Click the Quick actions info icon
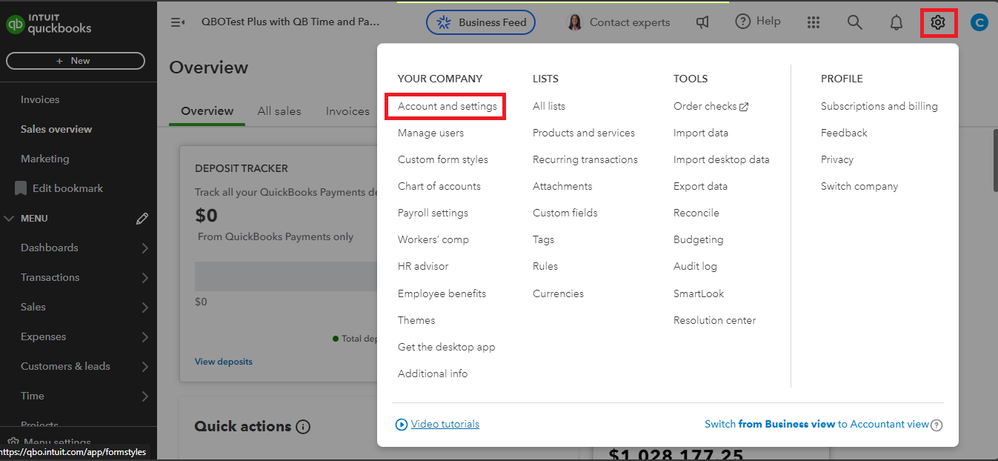This screenshot has width=998, height=461. (303, 427)
